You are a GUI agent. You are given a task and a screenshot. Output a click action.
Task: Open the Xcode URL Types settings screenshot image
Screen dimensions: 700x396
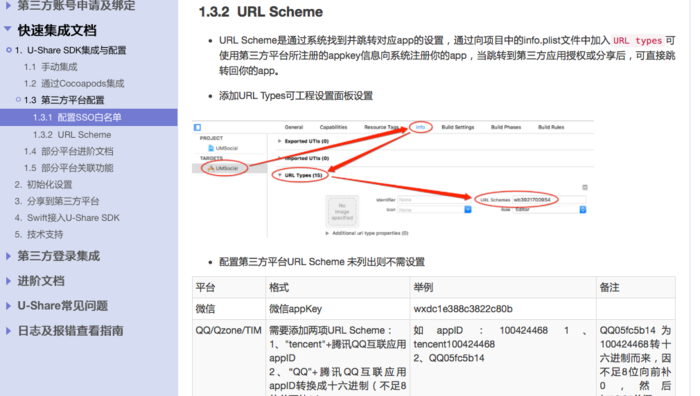click(x=393, y=179)
